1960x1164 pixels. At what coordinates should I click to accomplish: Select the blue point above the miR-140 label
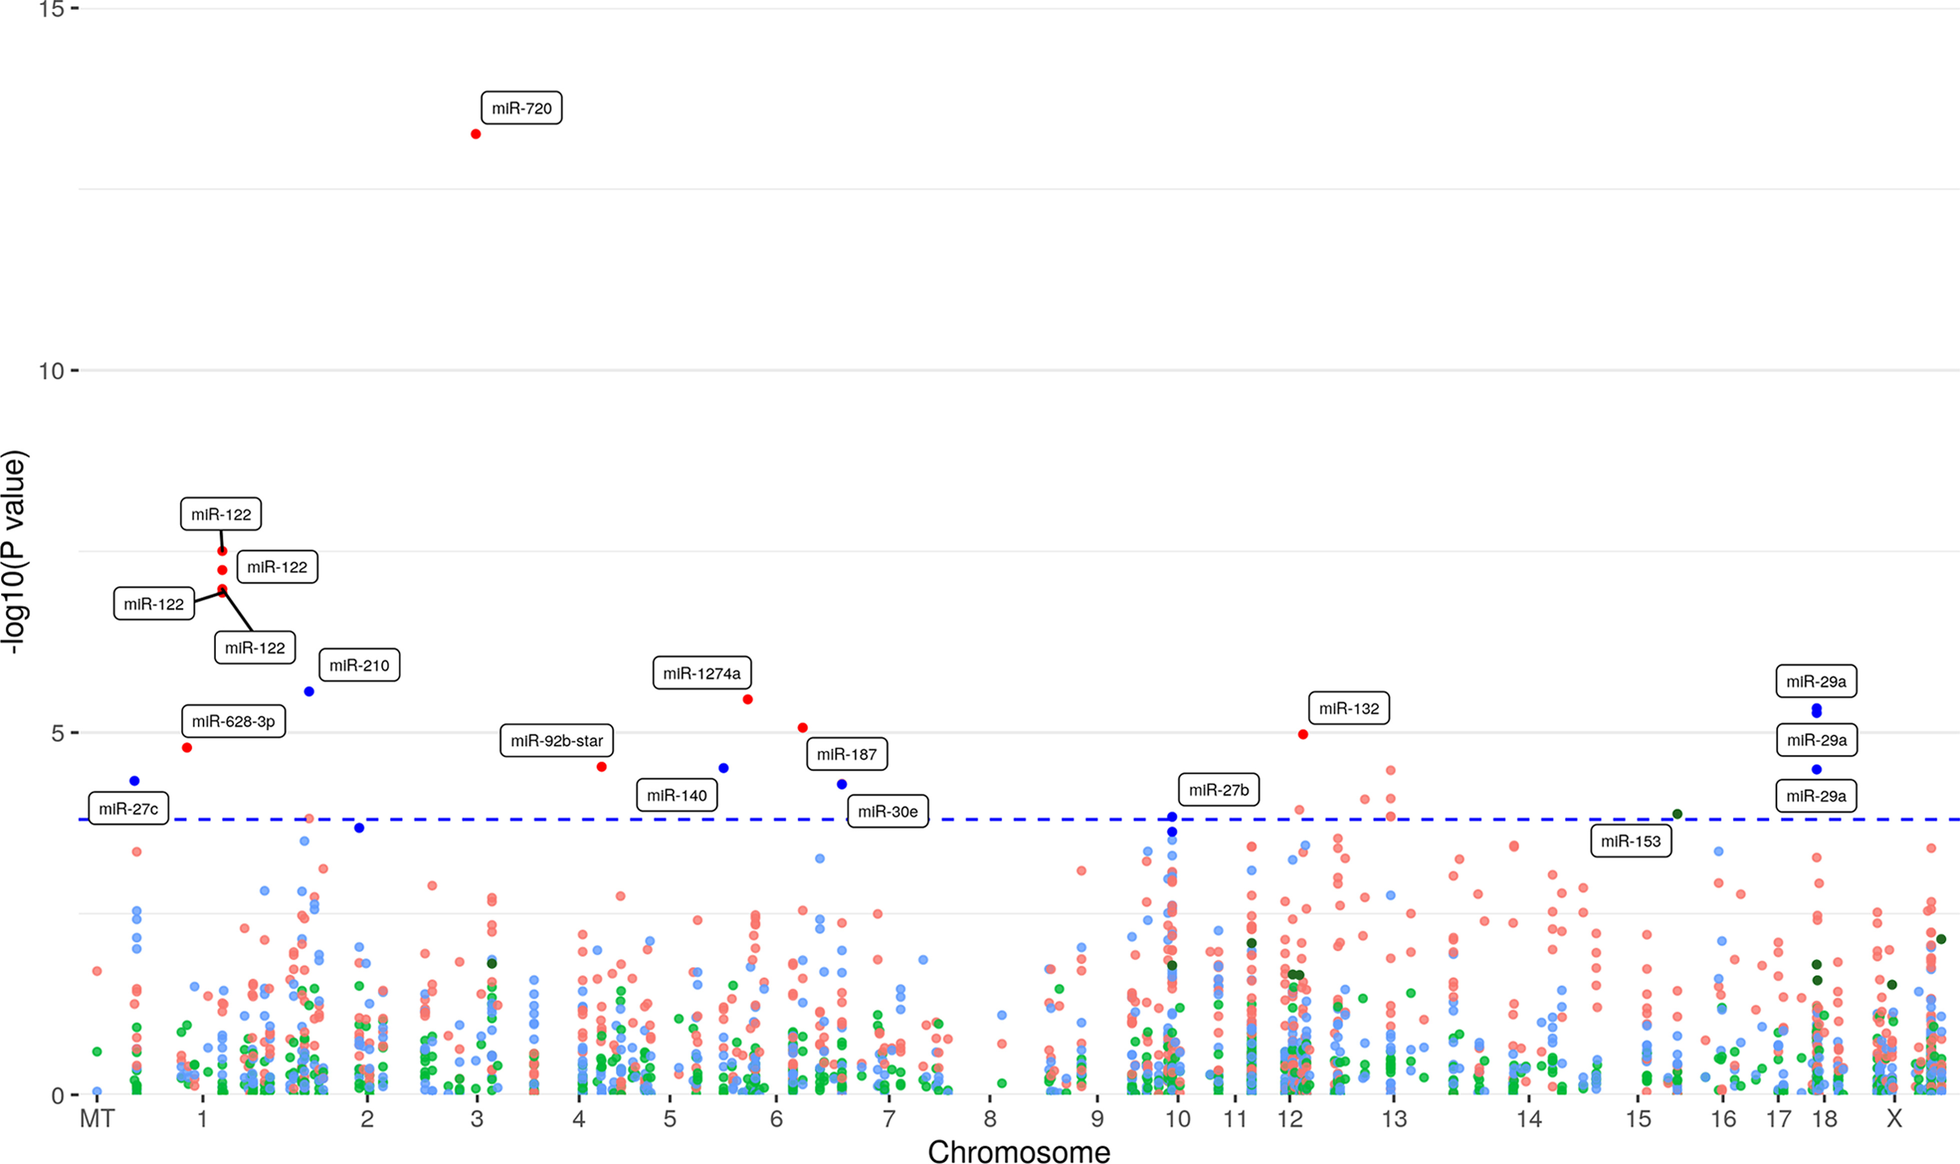click(x=724, y=768)
